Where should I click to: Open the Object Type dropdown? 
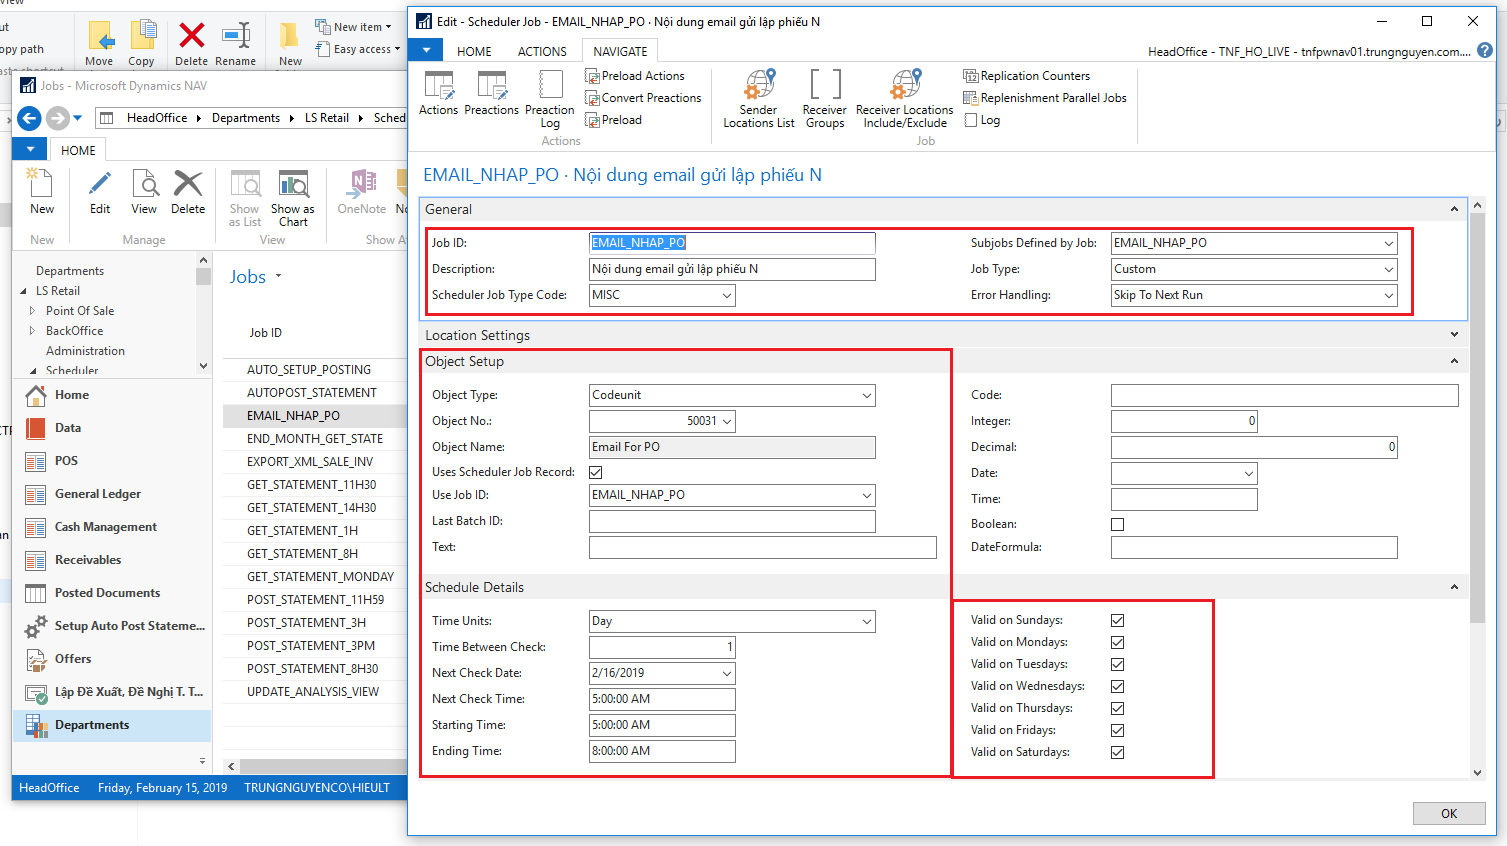pos(866,395)
